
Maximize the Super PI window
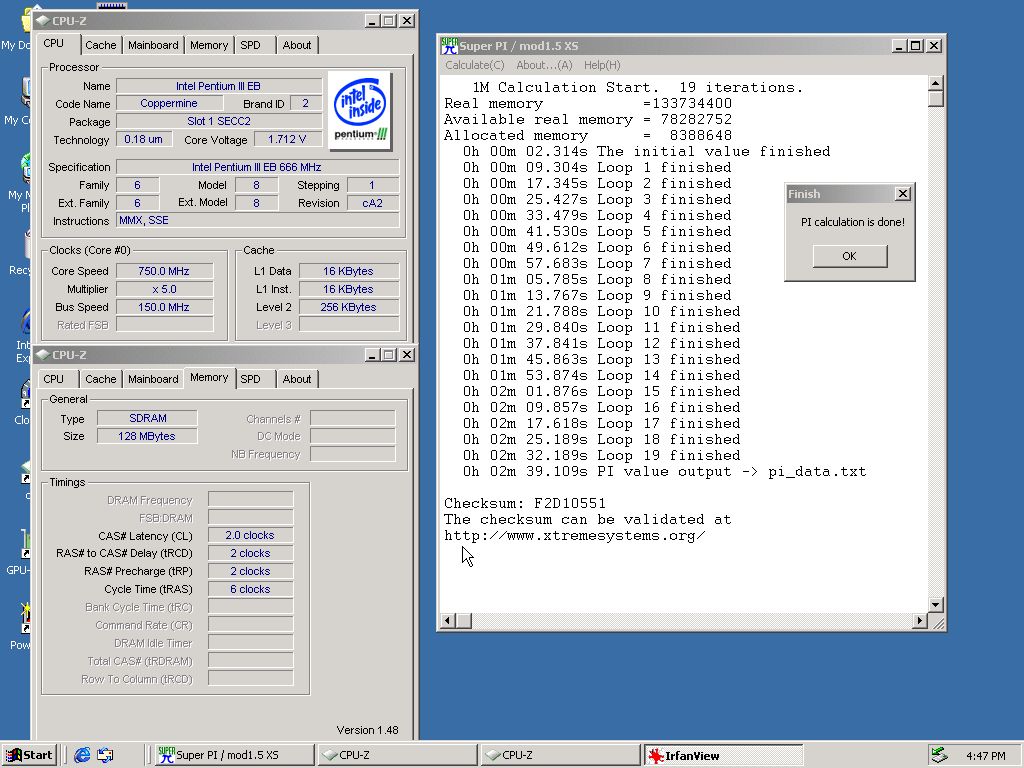point(916,46)
